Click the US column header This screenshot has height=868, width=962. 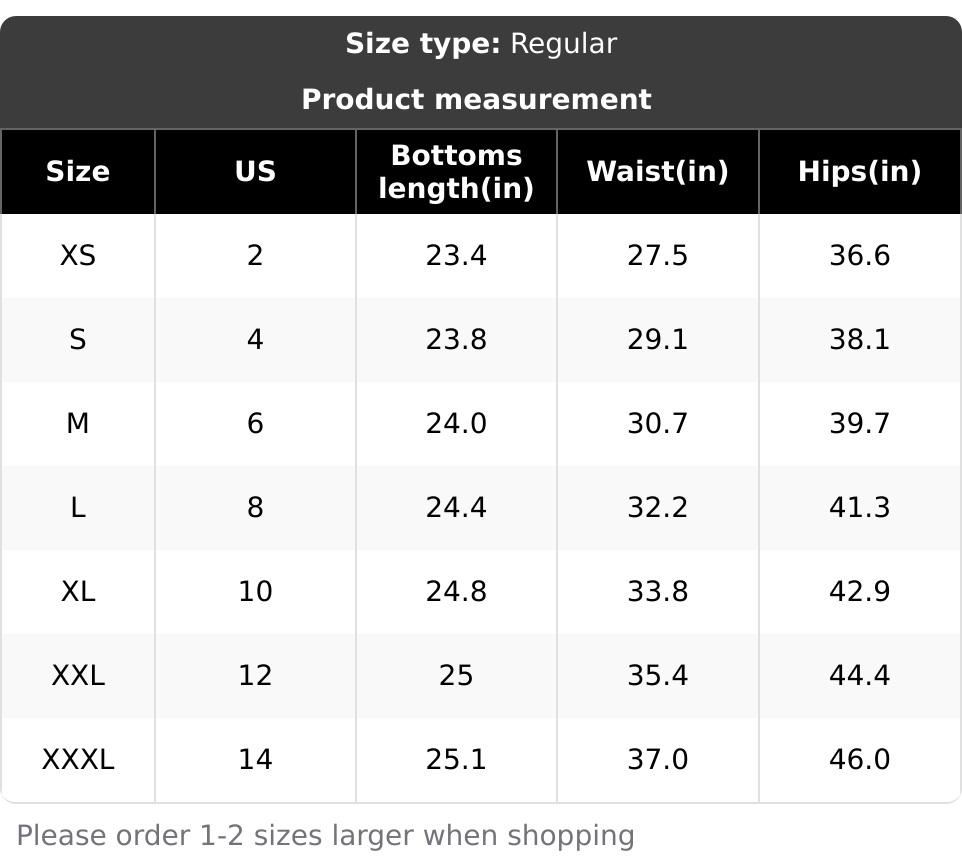coord(255,172)
